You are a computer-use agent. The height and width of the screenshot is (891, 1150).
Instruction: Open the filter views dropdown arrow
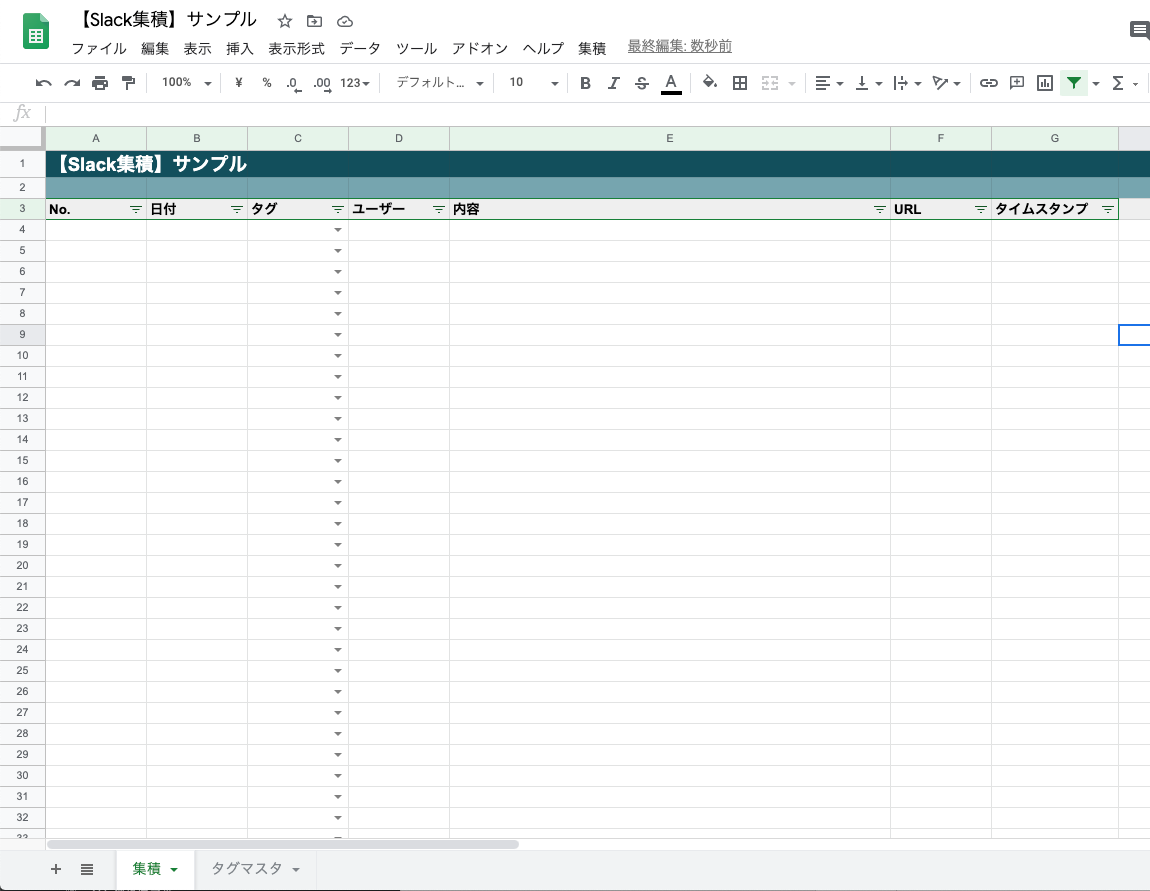coord(1096,84)
